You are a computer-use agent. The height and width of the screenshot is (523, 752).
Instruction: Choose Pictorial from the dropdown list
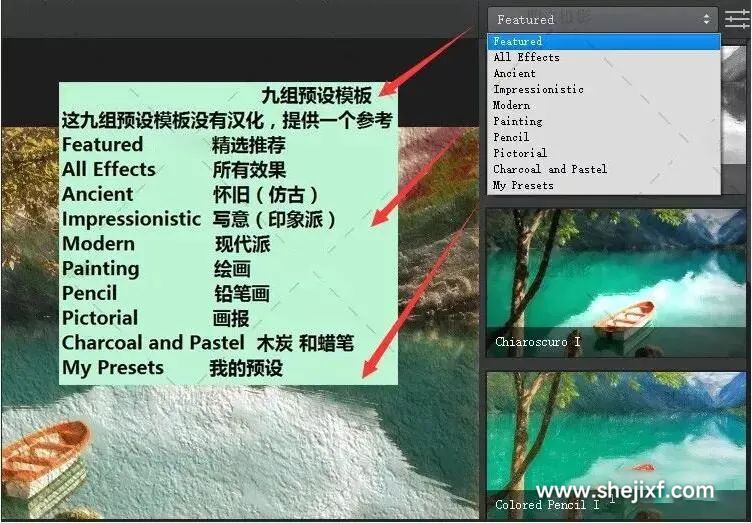point(520,153)
